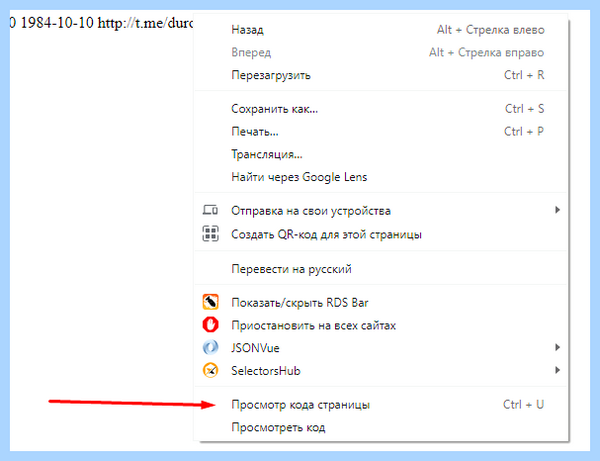Click the Ctrl + U shortcut label
600x461 pixels.
point(523,404)
